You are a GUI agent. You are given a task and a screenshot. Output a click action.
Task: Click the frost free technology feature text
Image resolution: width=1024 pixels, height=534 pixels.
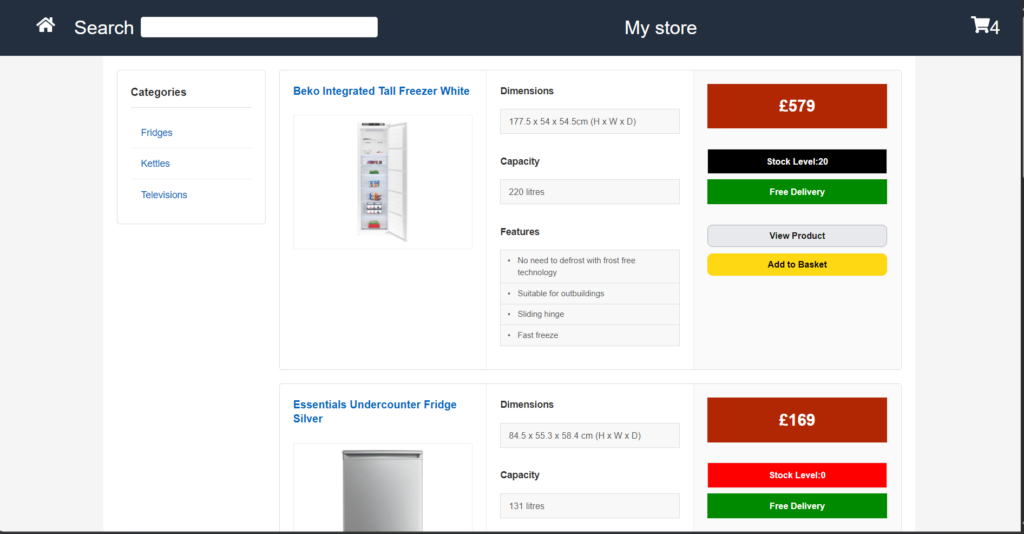click(576, 266)
